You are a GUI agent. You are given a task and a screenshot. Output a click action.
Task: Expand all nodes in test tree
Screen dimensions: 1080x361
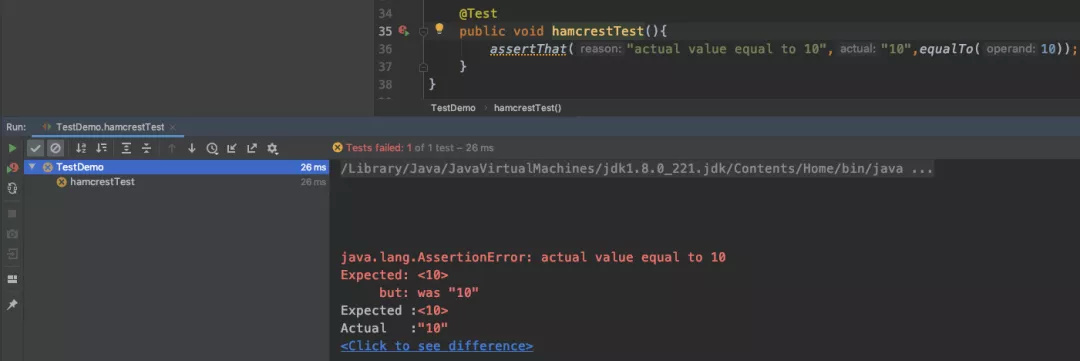(126, 148)
